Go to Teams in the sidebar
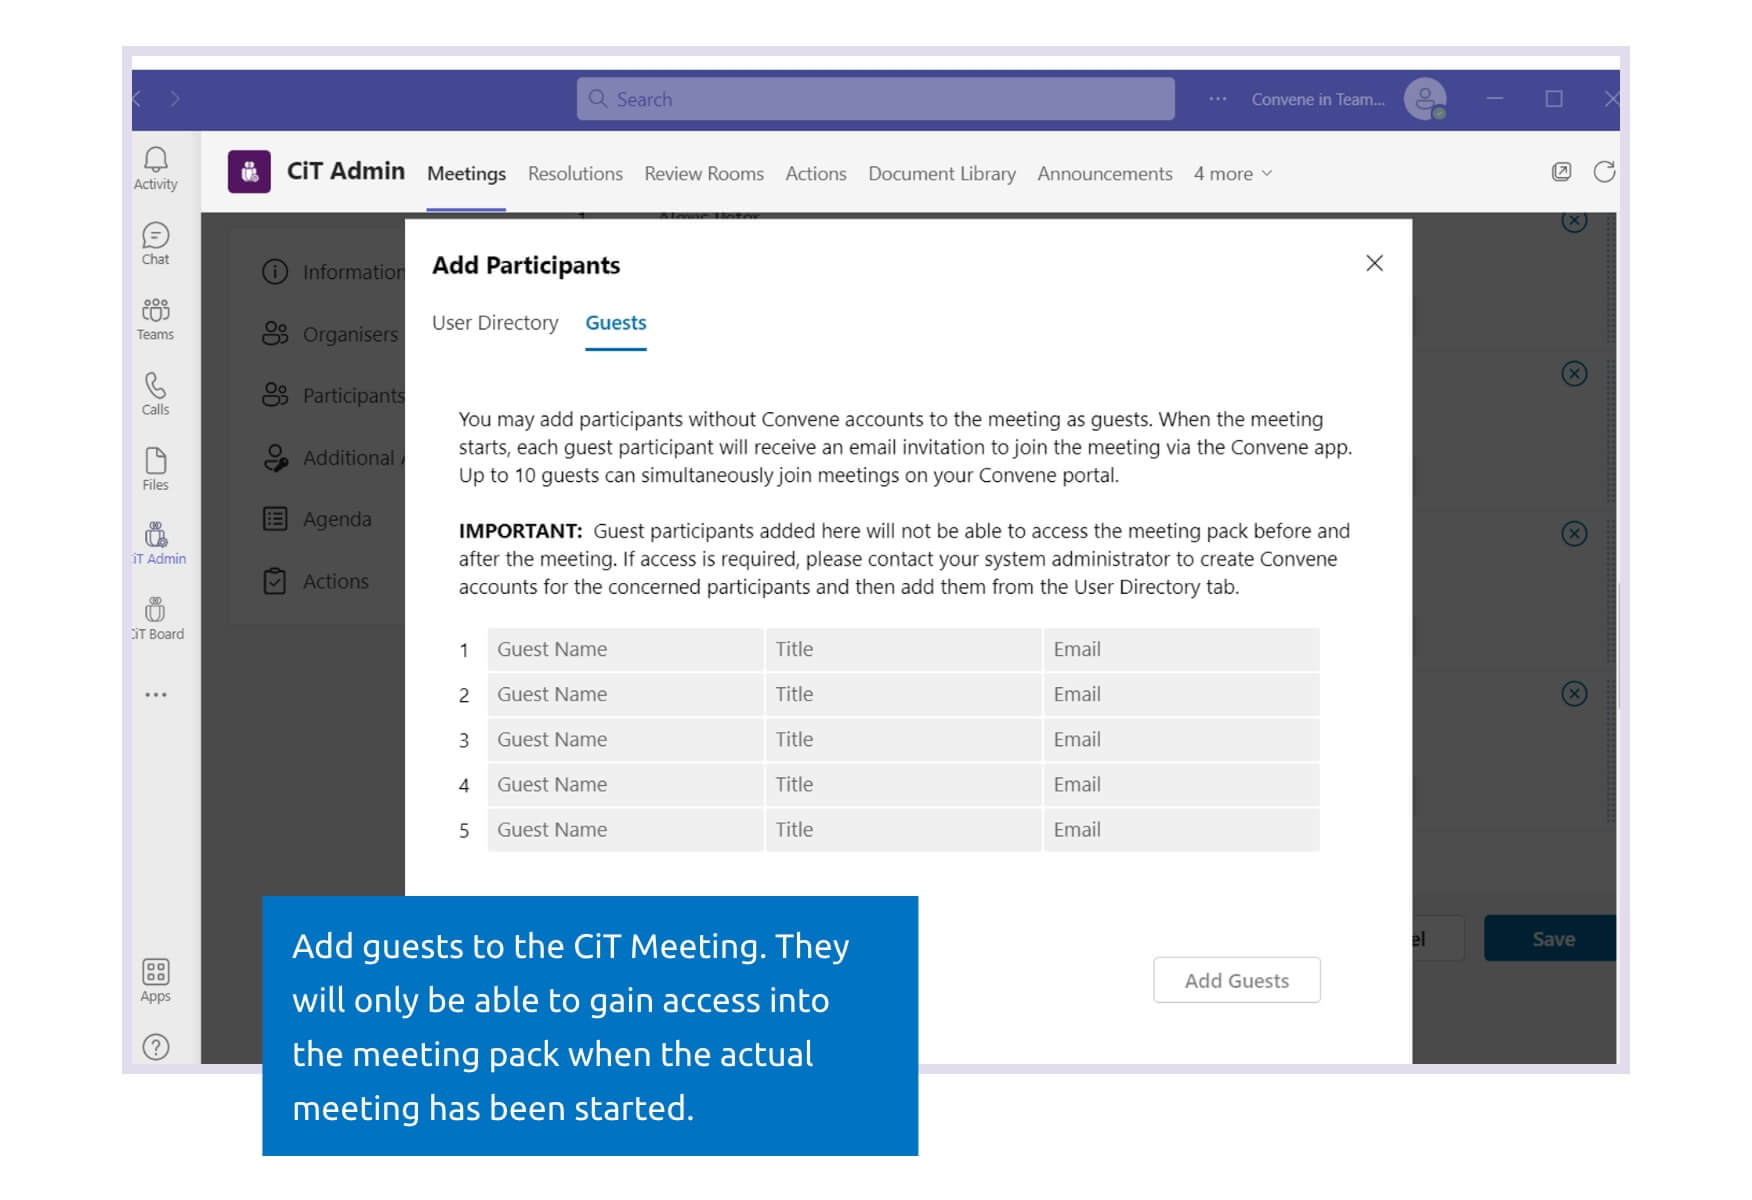The width and height of the screenshot is (1752, 1200). coord(156,319)
